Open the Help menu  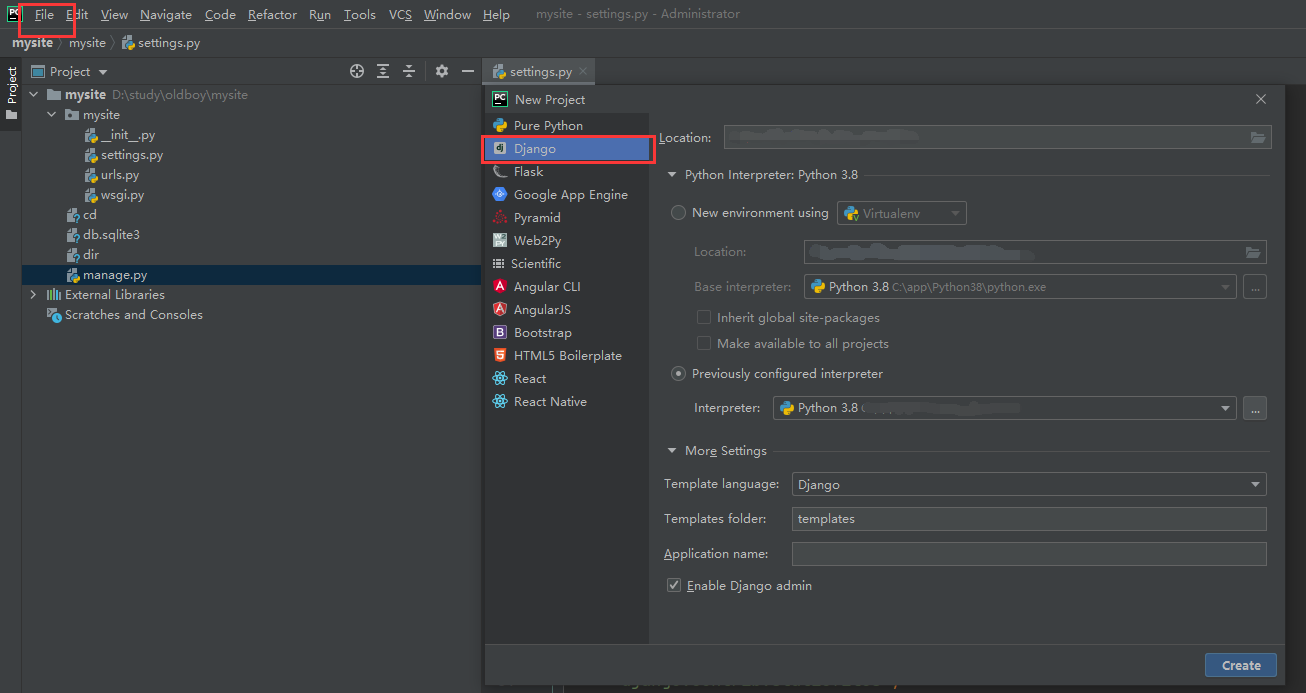click(x=496, y=14)
